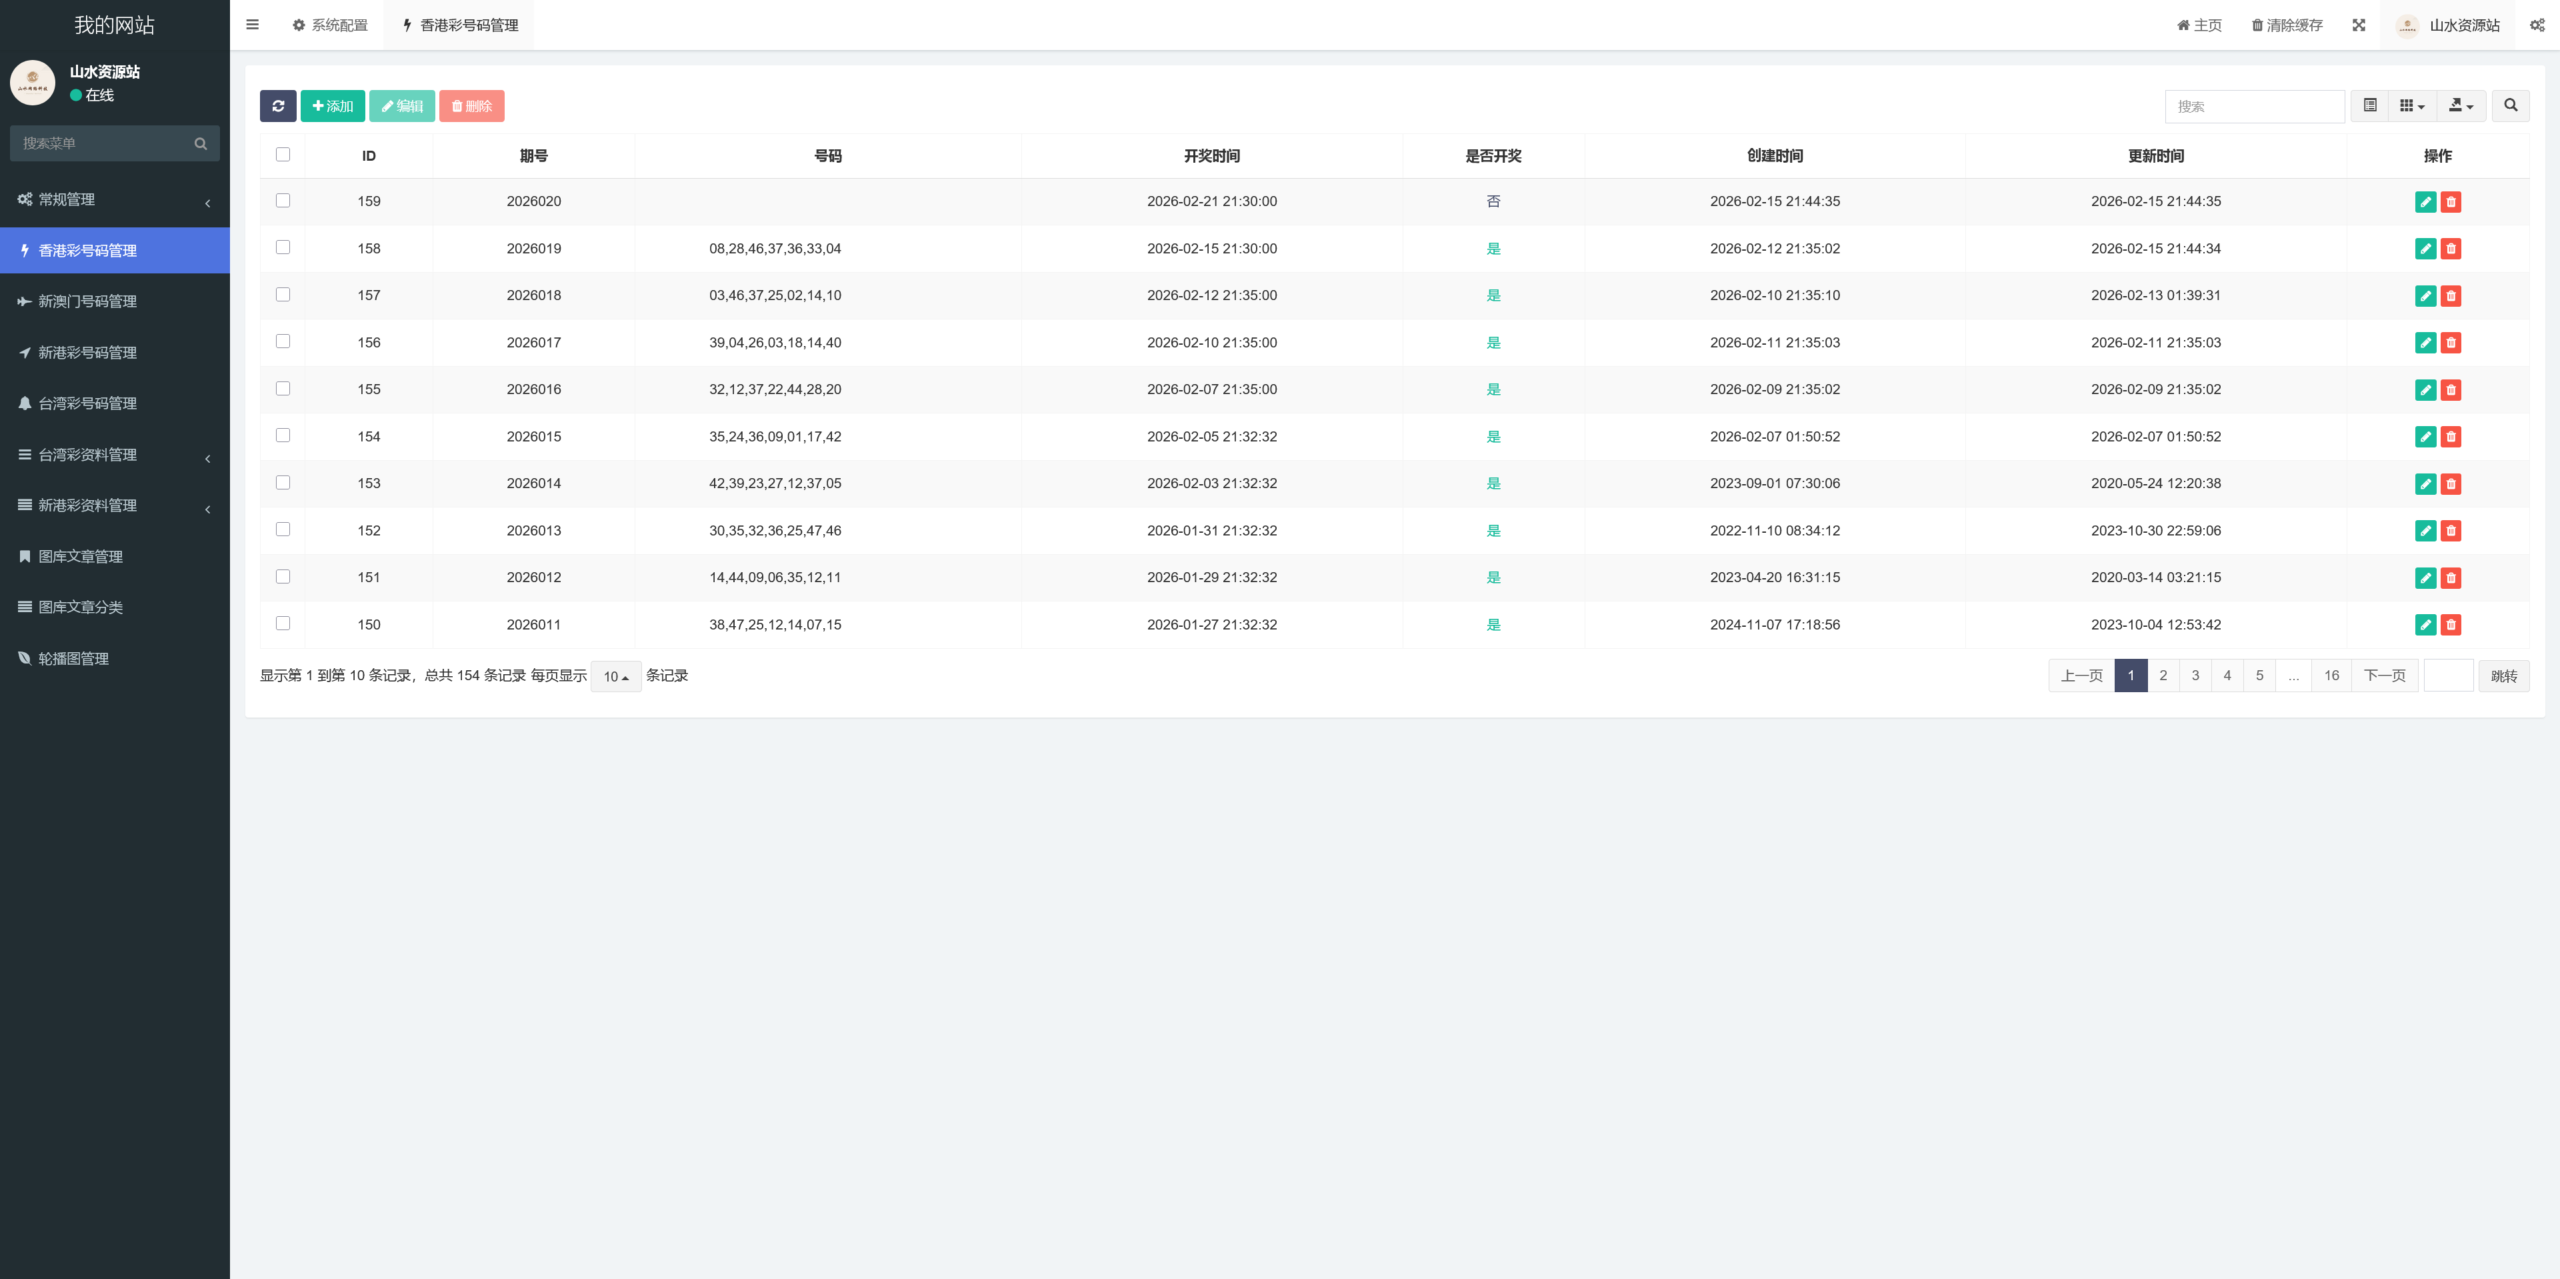The width and height of the screenshot is (2560, 1279).
Task: Click the hamburger menu icon to collapse sidebar
Action: pyautogui.click(x=252, y=25)
